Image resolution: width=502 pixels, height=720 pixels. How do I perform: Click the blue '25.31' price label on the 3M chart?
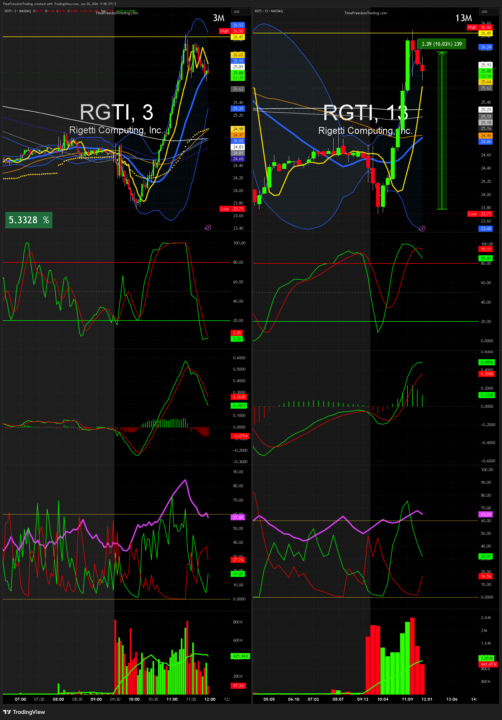(x=237, y=109)
